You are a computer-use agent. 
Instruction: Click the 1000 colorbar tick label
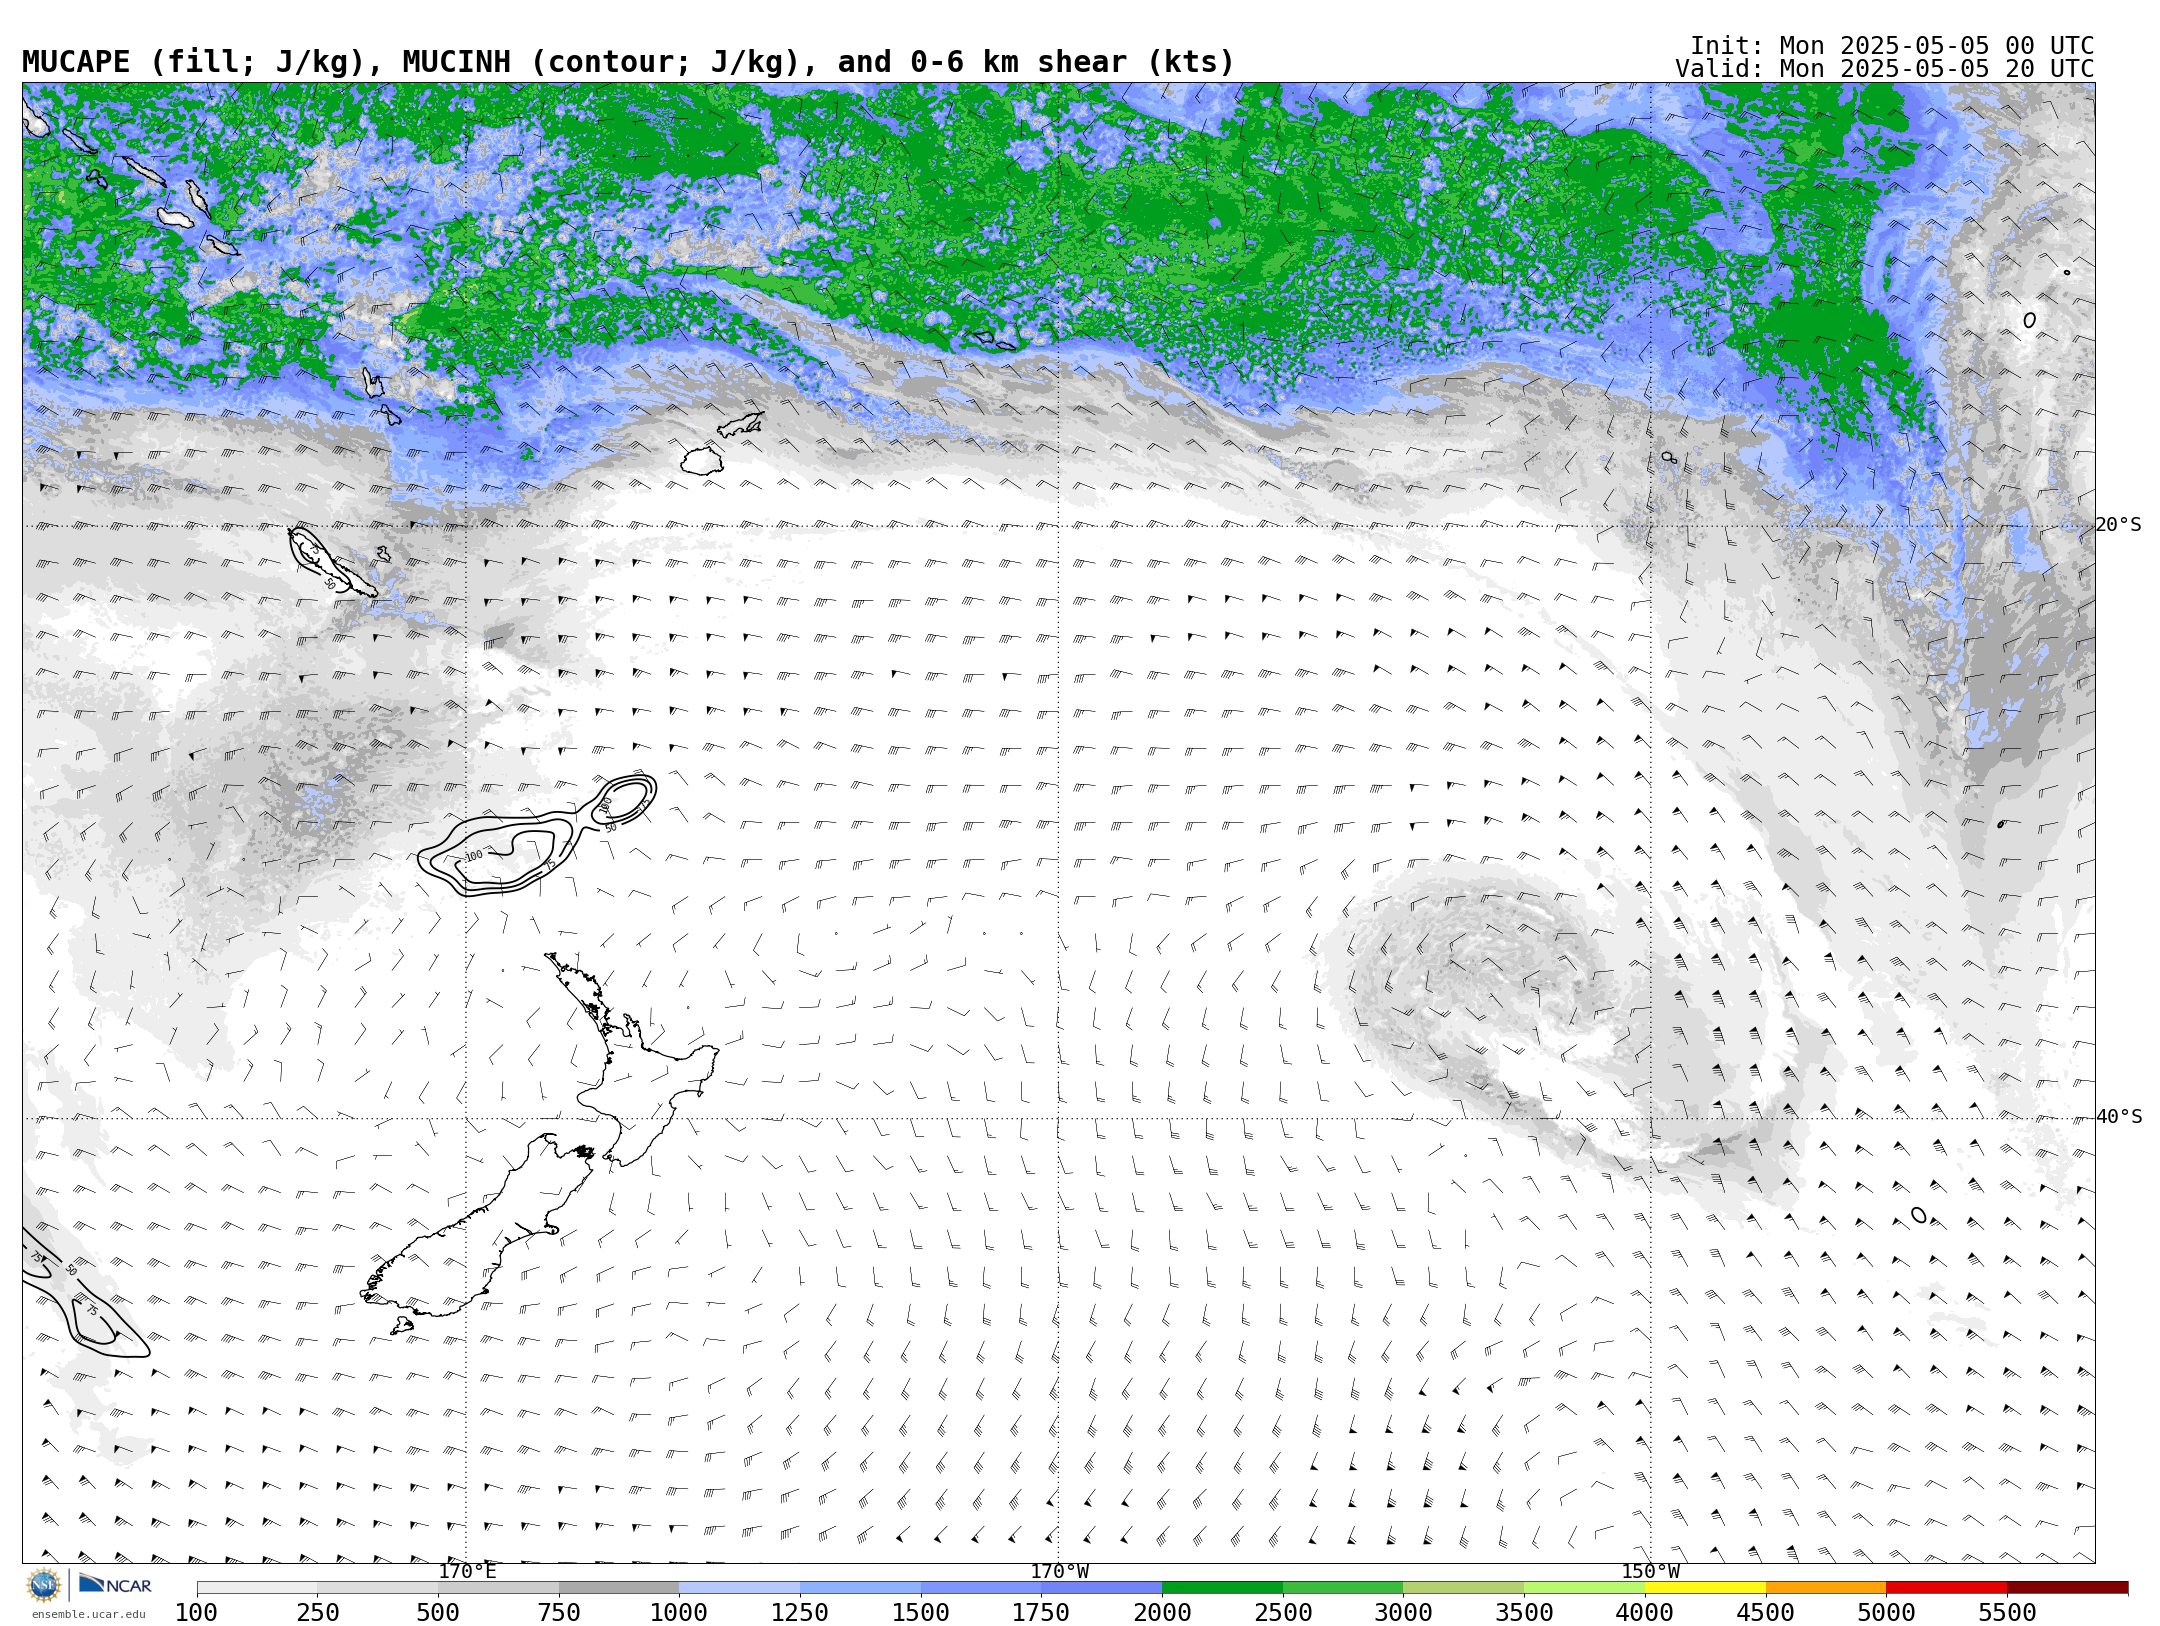point(679,1613)
